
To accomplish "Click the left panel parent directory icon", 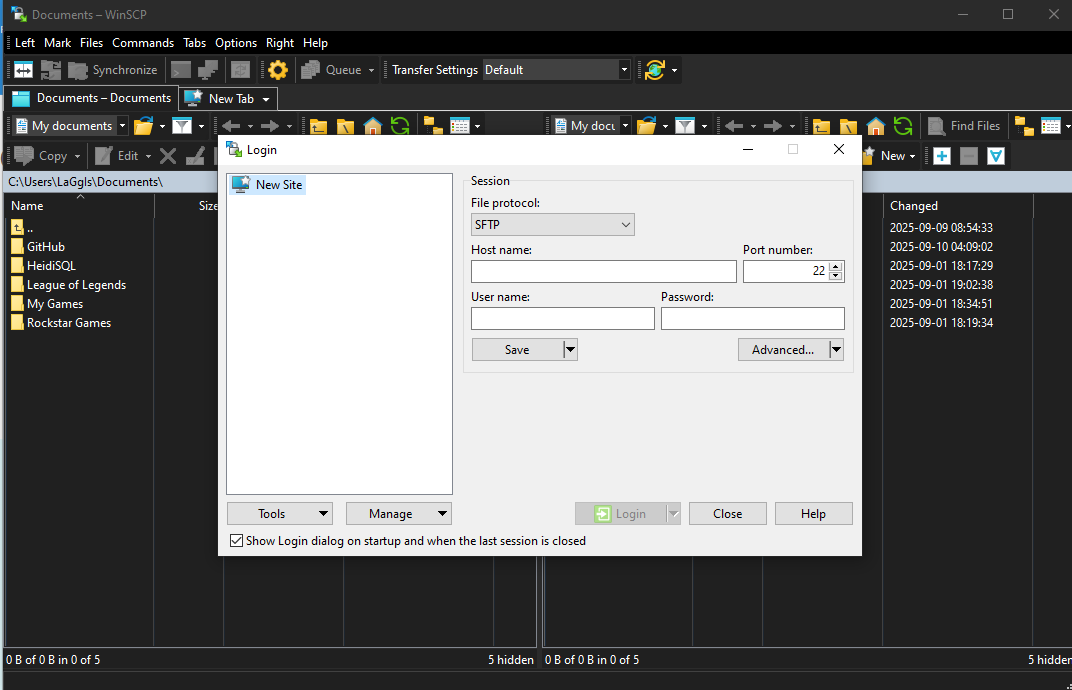I will 318,126.
